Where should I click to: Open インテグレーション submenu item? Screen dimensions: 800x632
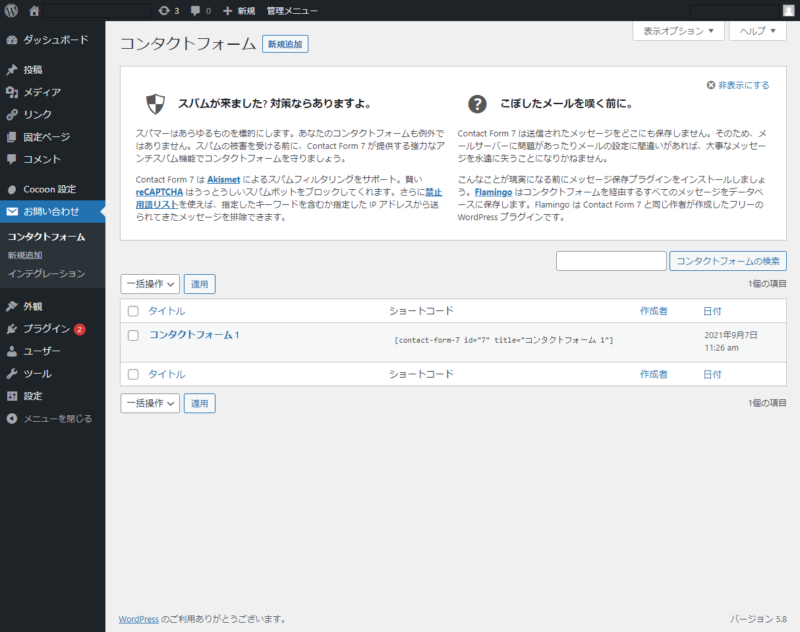point(46,274)
